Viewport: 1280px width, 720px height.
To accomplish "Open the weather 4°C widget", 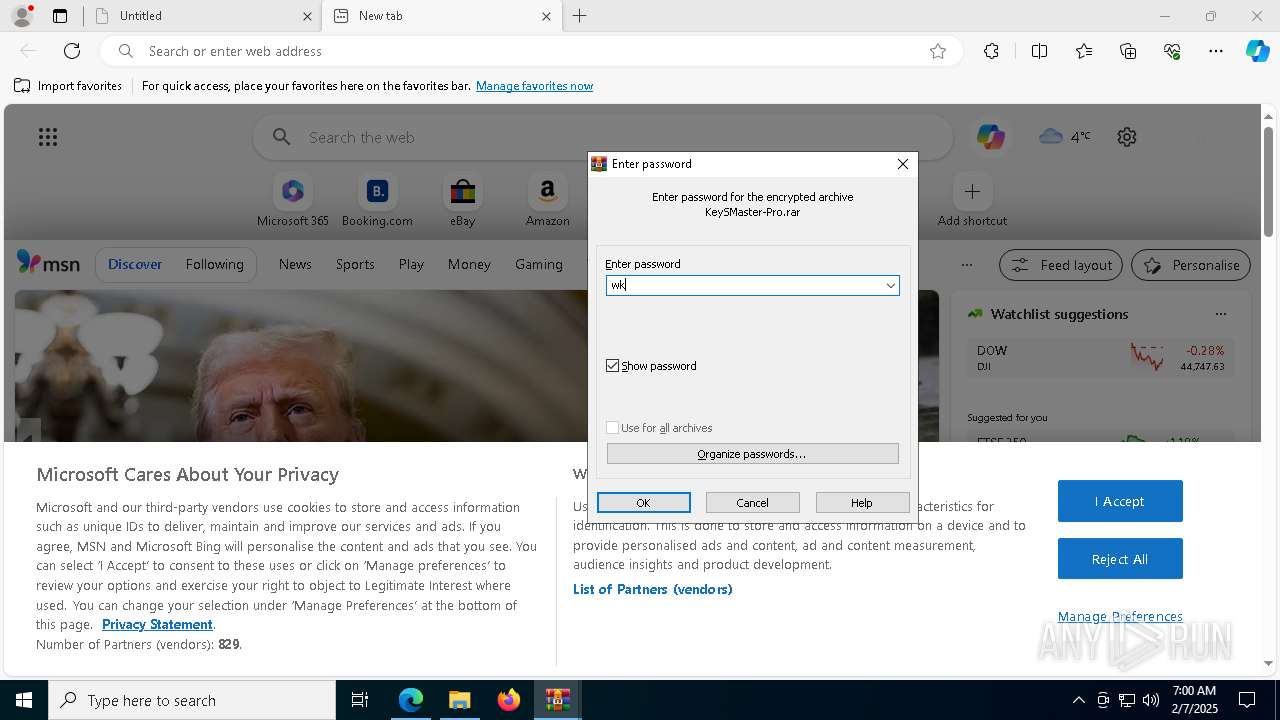I will pyautogui.click(x=1065, y=137).
